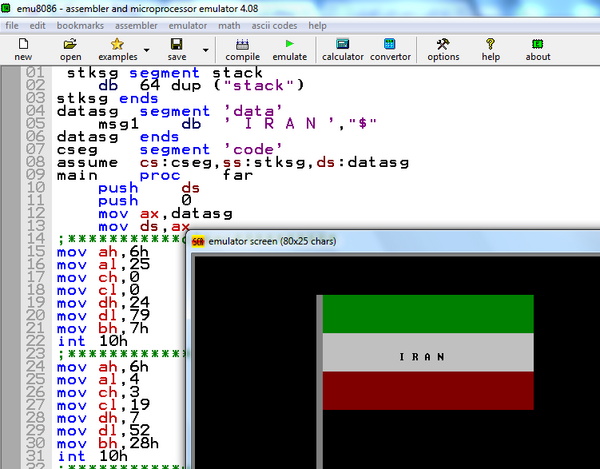Click 'mov ax,datasg' line

click(165, 213)
